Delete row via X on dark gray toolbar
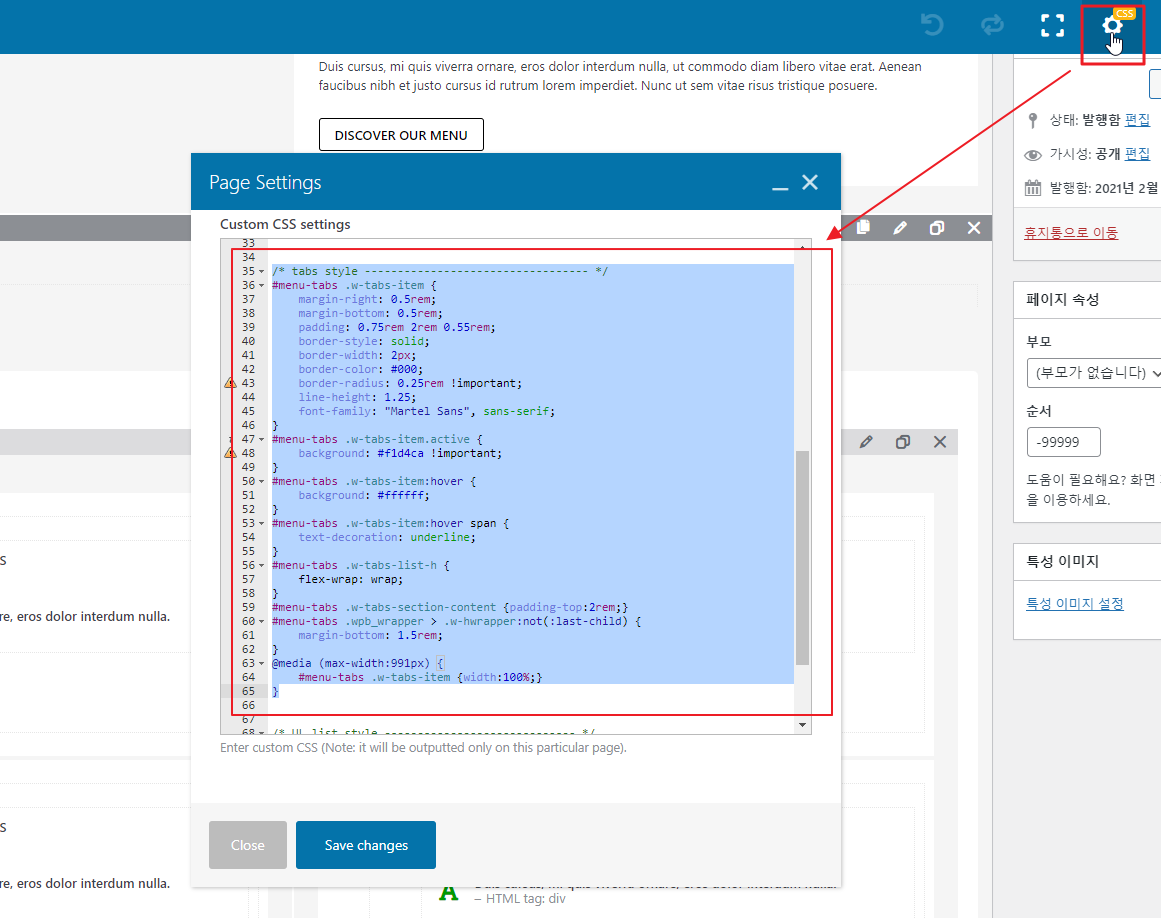Screen dimensions: 1161x918 coord(974,228)
